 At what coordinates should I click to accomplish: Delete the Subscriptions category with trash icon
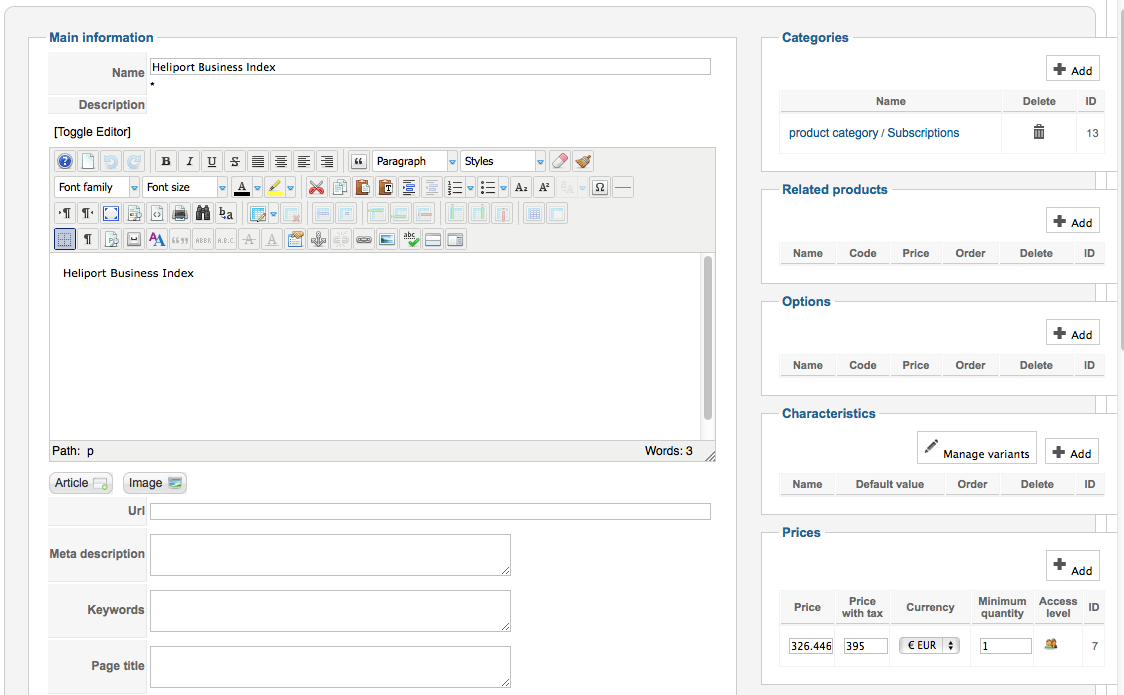1039,132
